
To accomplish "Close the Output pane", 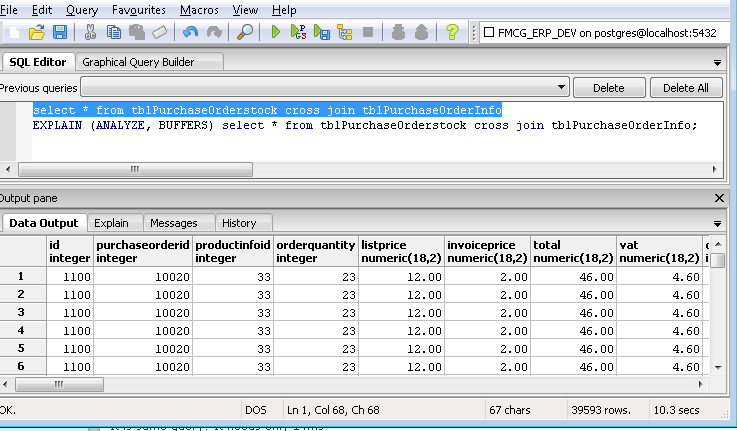I will 719,198.
